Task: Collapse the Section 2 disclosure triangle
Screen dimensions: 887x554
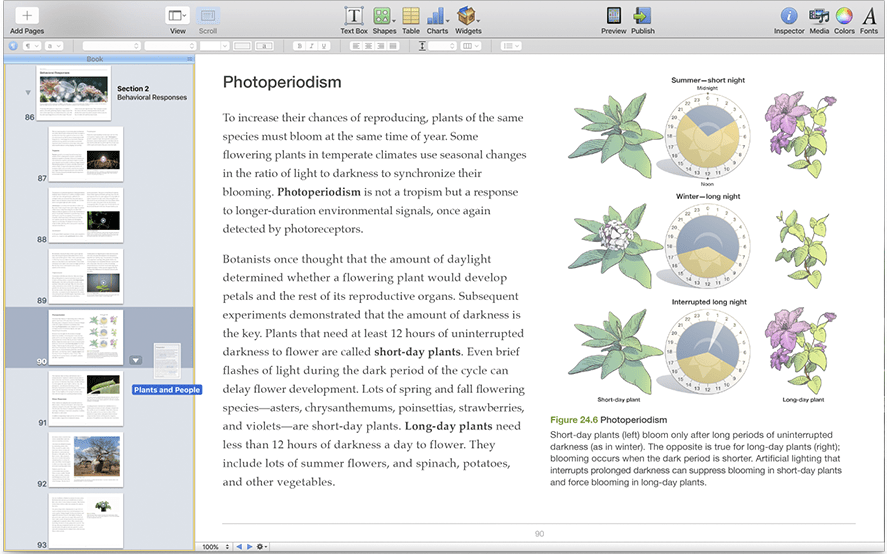Action: (27, 92)
